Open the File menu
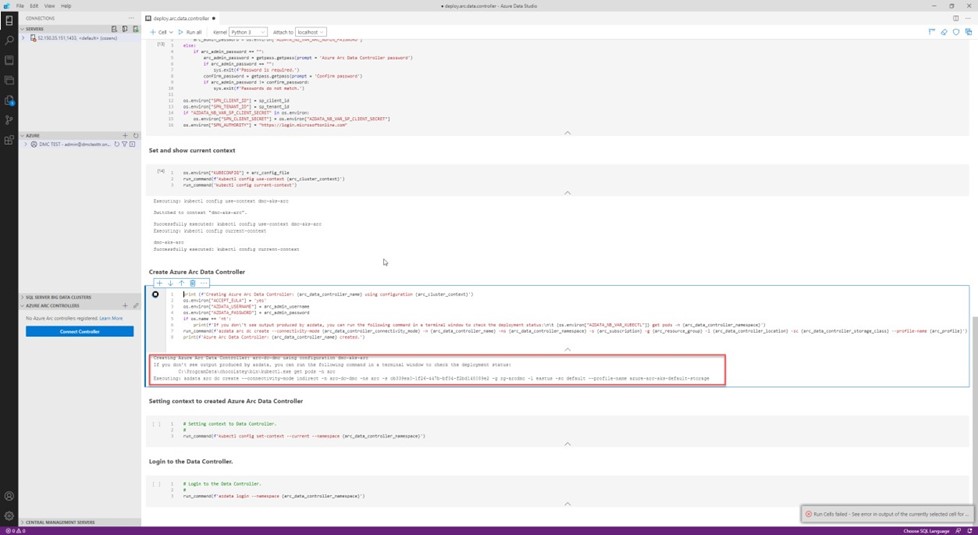 (20, 6)
